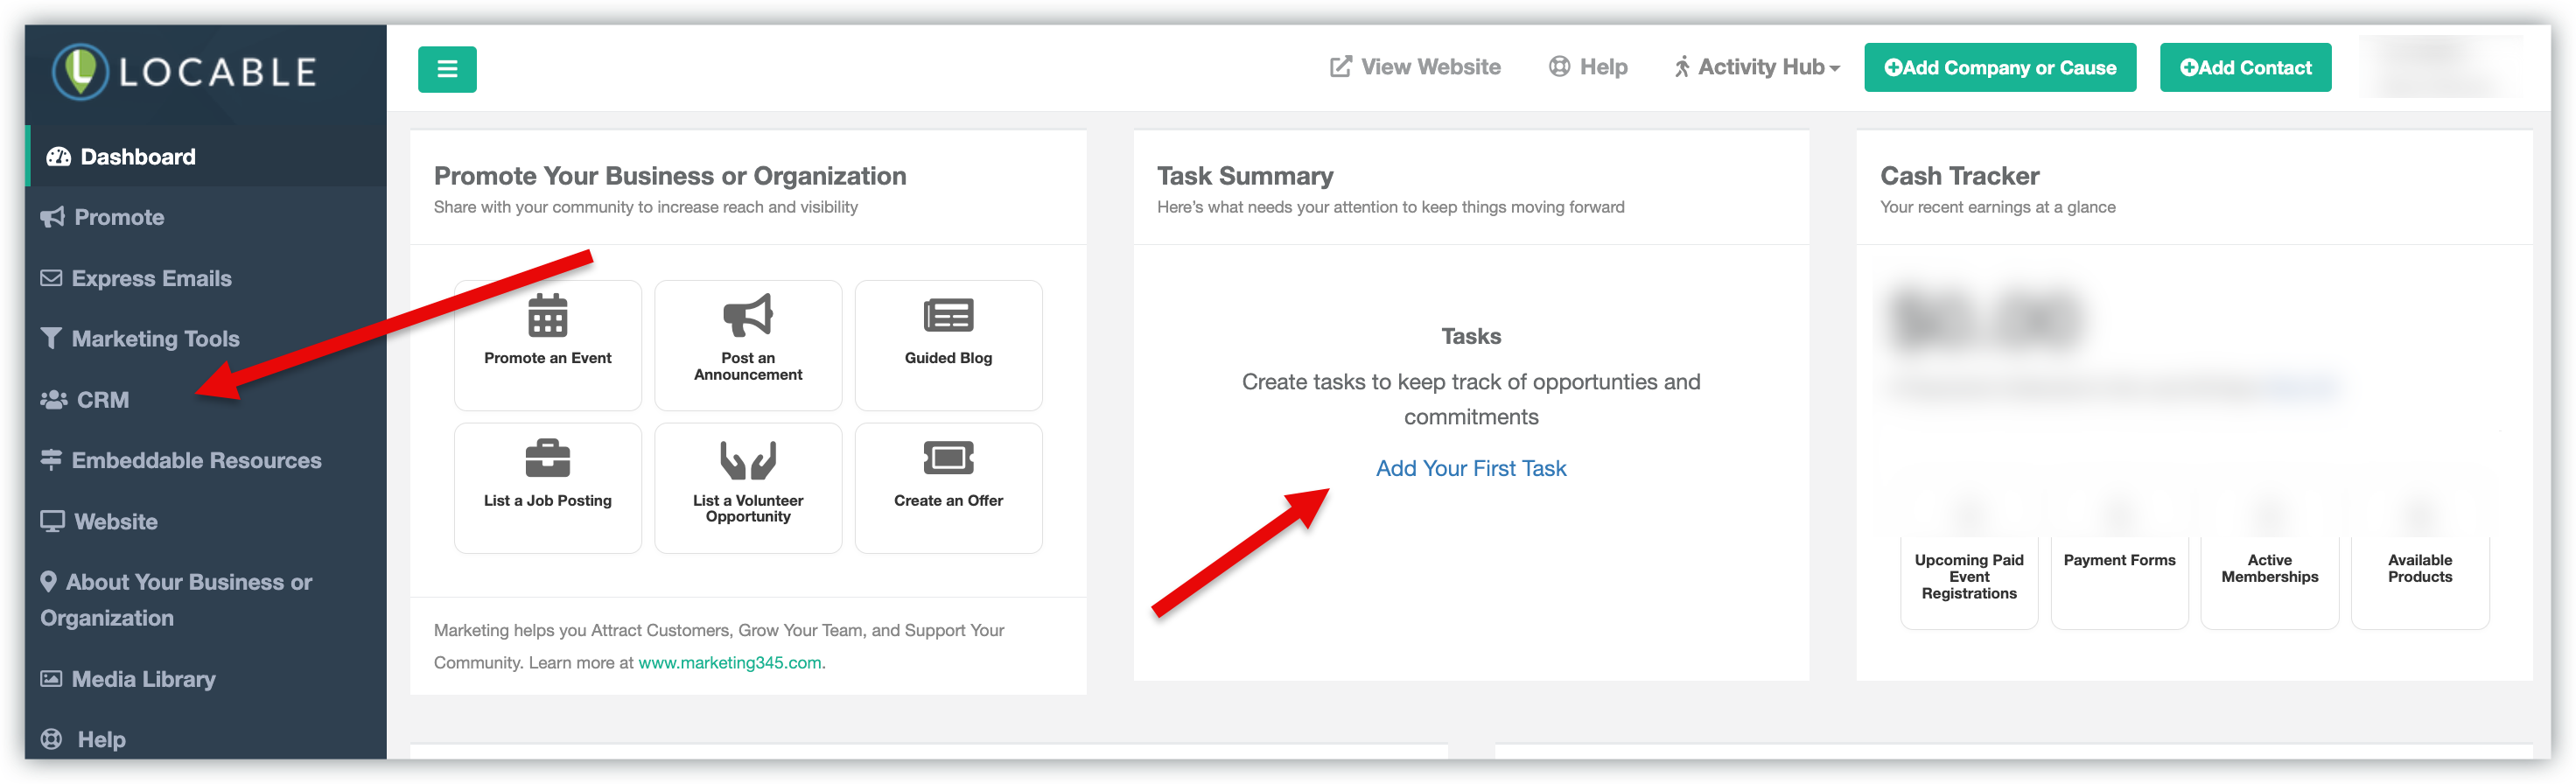2576x784 pixels.
Task: Click the Add Company or Cause button
Action: coord(1999,68)
